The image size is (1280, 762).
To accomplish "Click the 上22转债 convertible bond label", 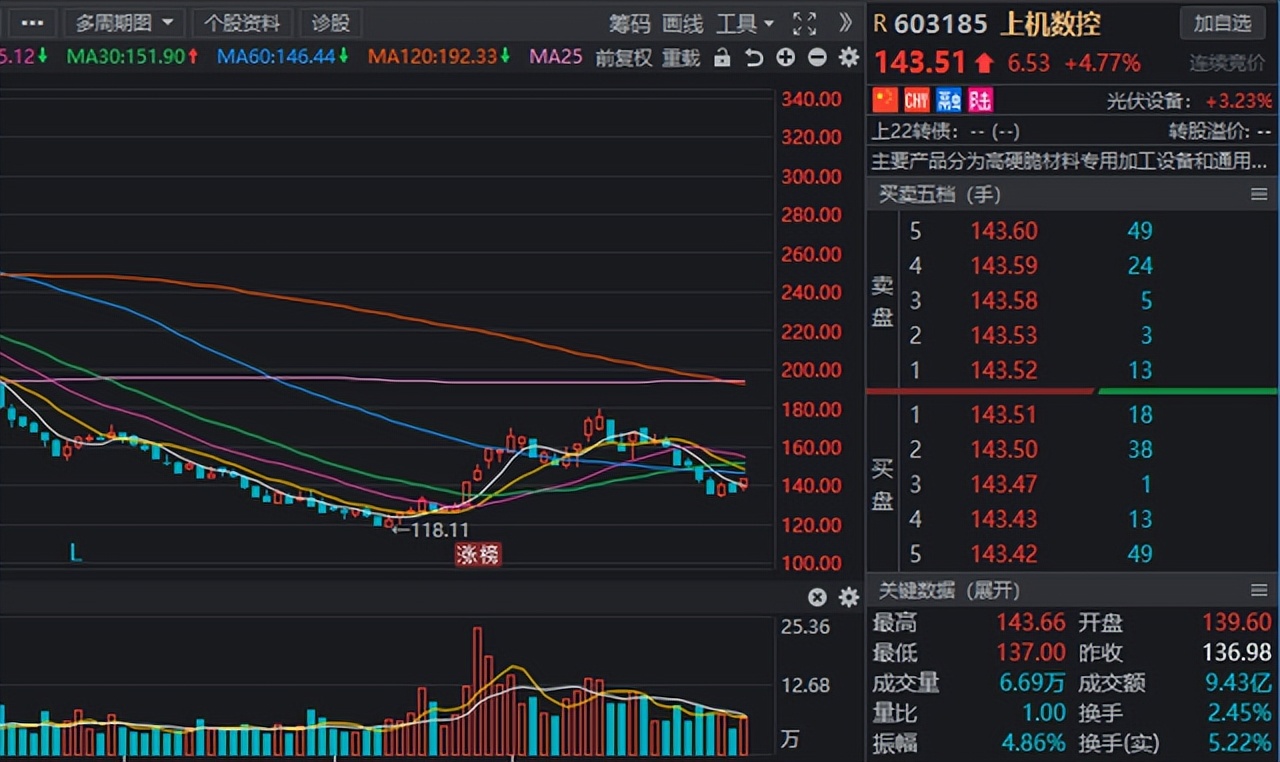I will 915,131.
